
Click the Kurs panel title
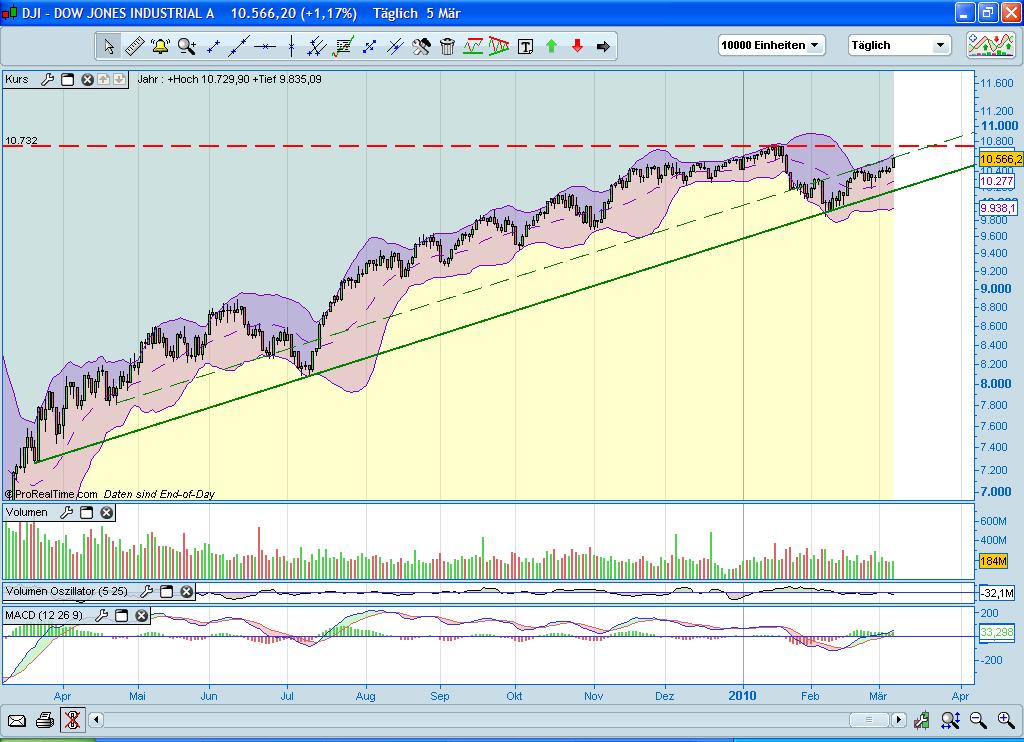tap(17, 80)
